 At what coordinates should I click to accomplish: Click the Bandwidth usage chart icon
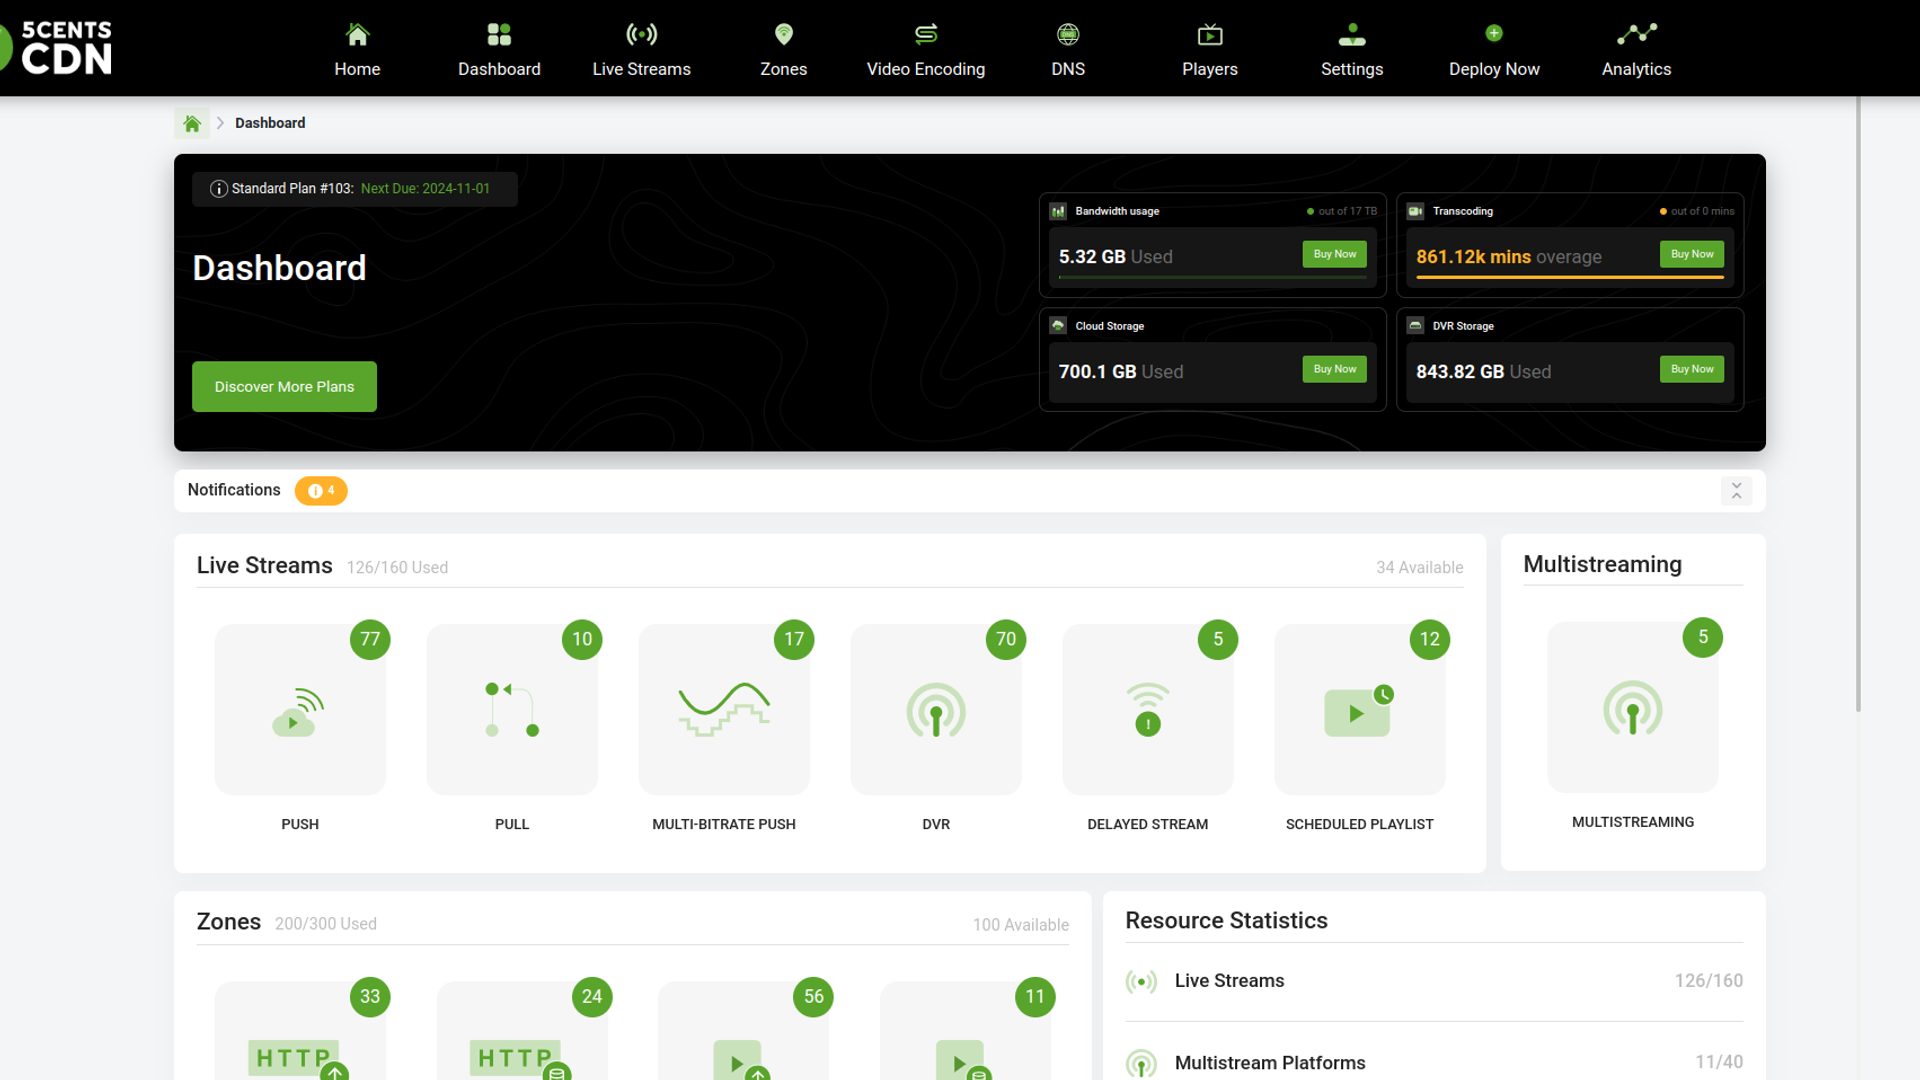[1058, 211]
